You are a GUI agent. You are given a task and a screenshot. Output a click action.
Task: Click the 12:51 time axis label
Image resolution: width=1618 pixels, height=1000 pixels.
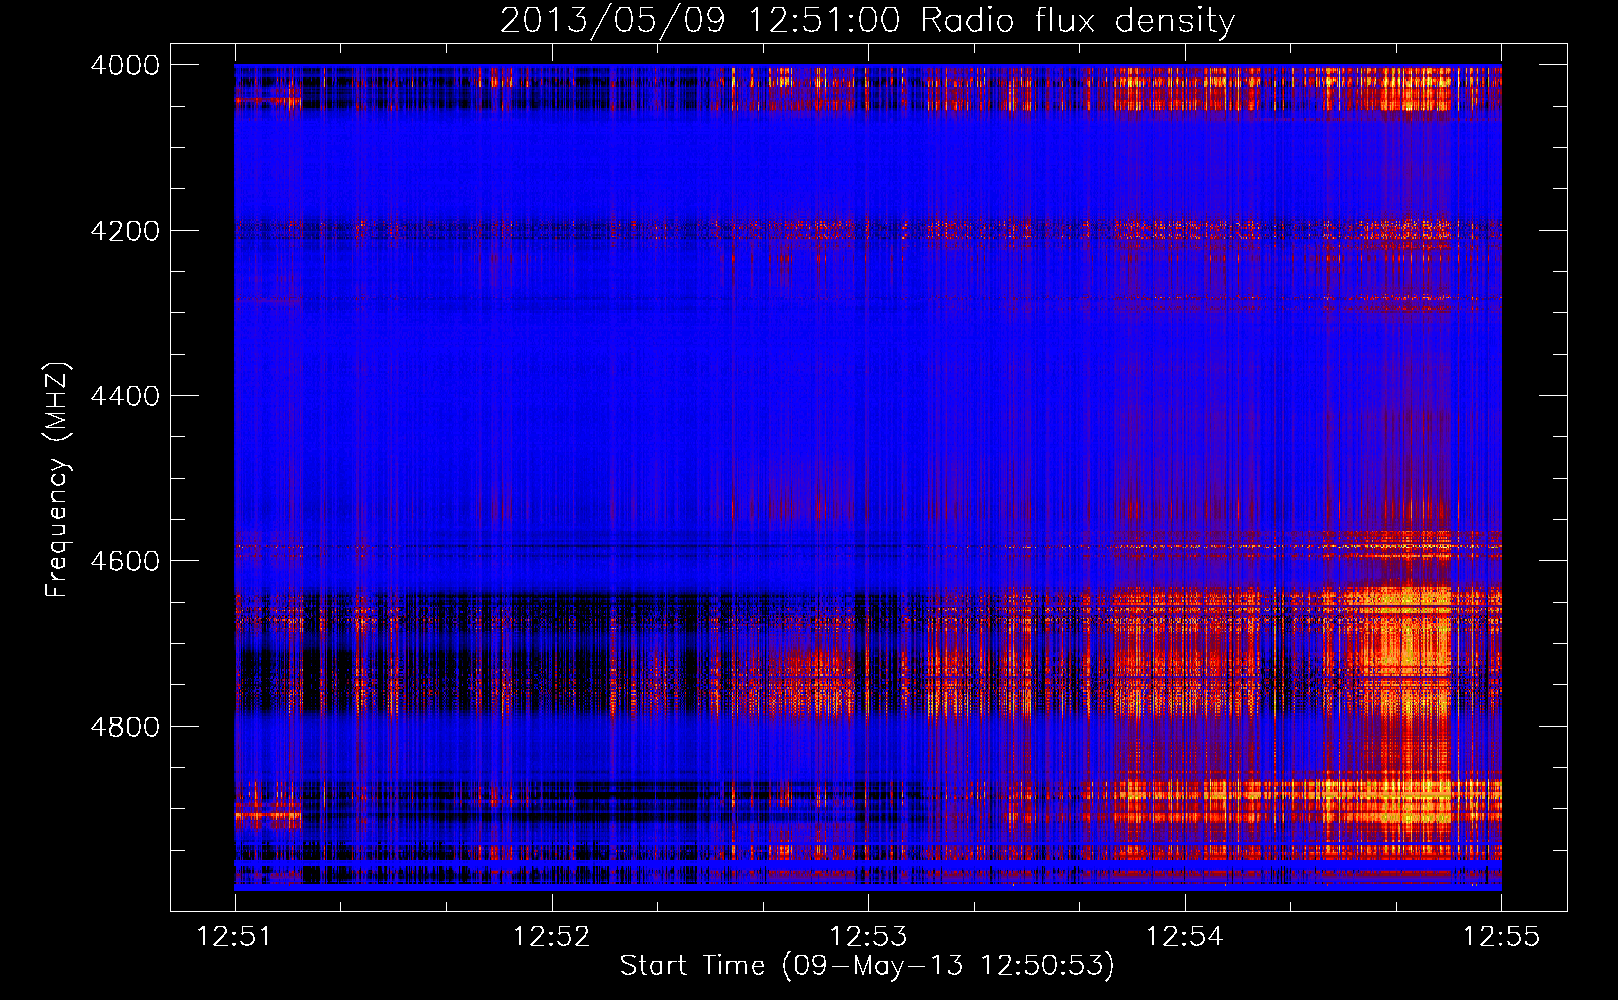tap(234, 936)
